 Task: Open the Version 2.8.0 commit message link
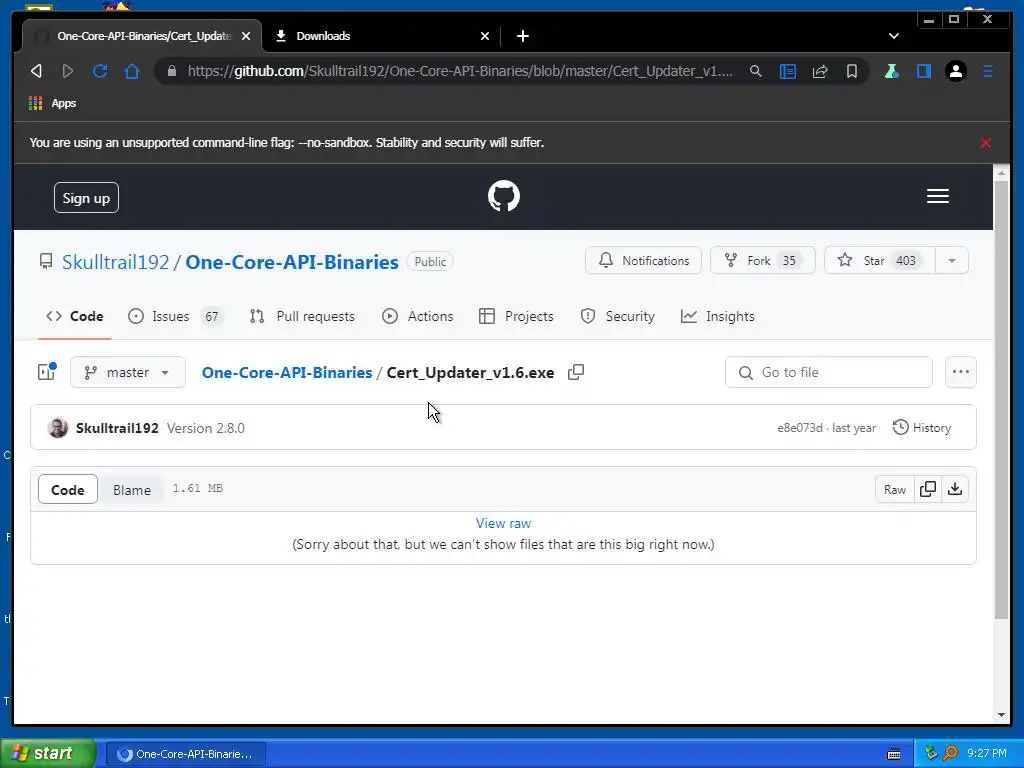(206, 428)
